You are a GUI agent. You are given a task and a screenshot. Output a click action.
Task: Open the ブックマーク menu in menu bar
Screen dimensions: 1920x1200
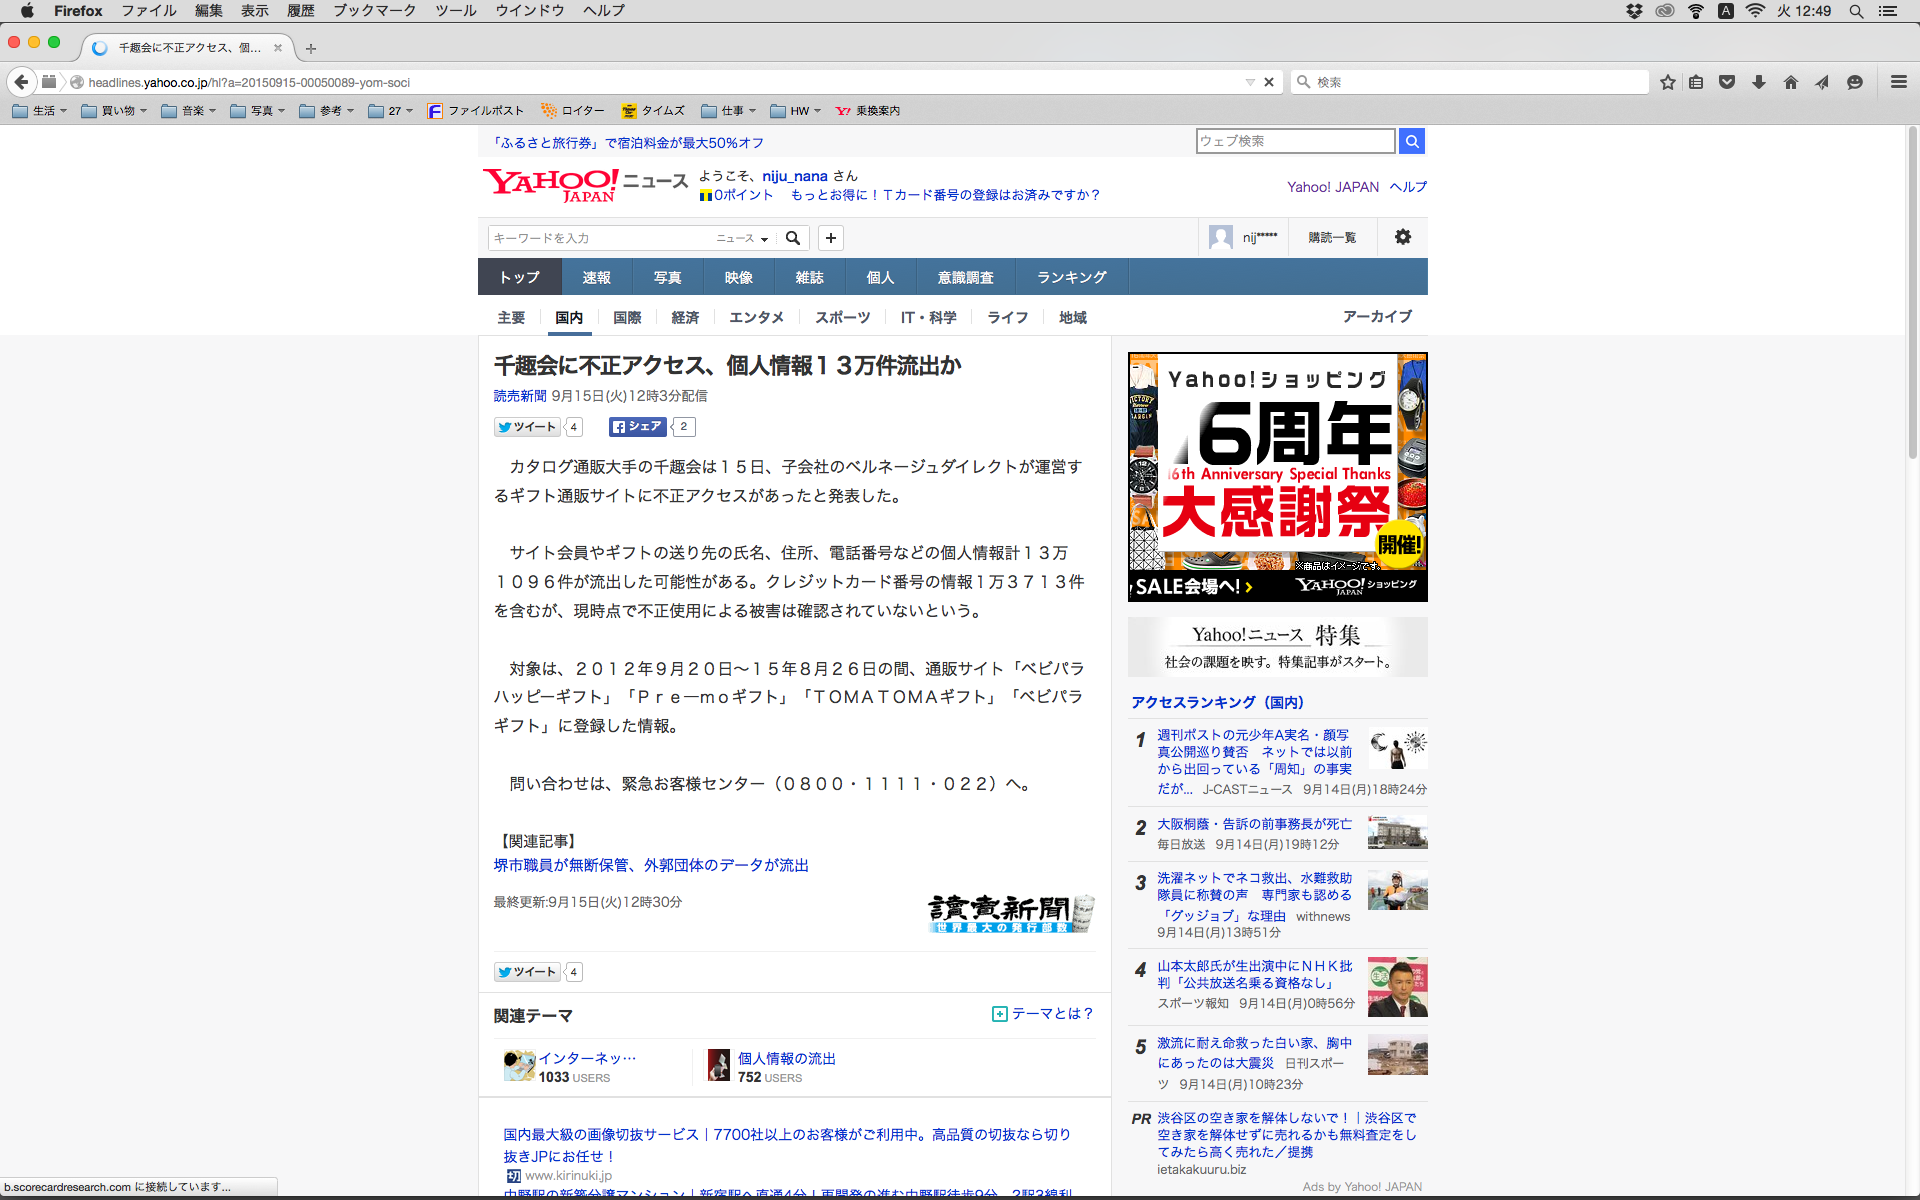pyautogui.click(x=374, y=11)
